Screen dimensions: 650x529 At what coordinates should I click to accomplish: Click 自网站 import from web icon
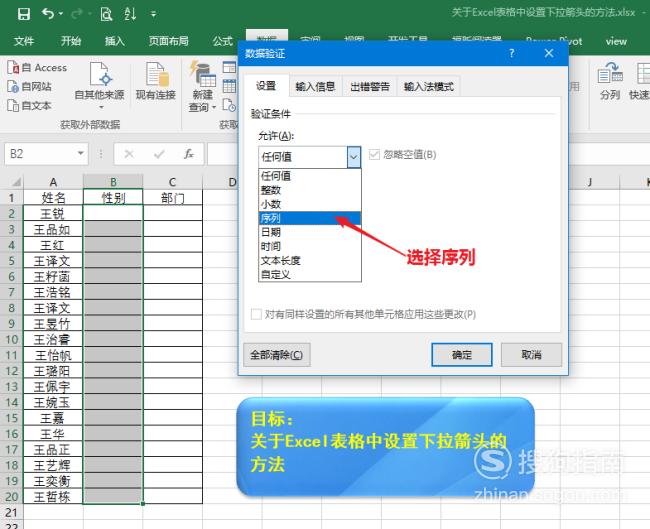click(x=29, y=87)
